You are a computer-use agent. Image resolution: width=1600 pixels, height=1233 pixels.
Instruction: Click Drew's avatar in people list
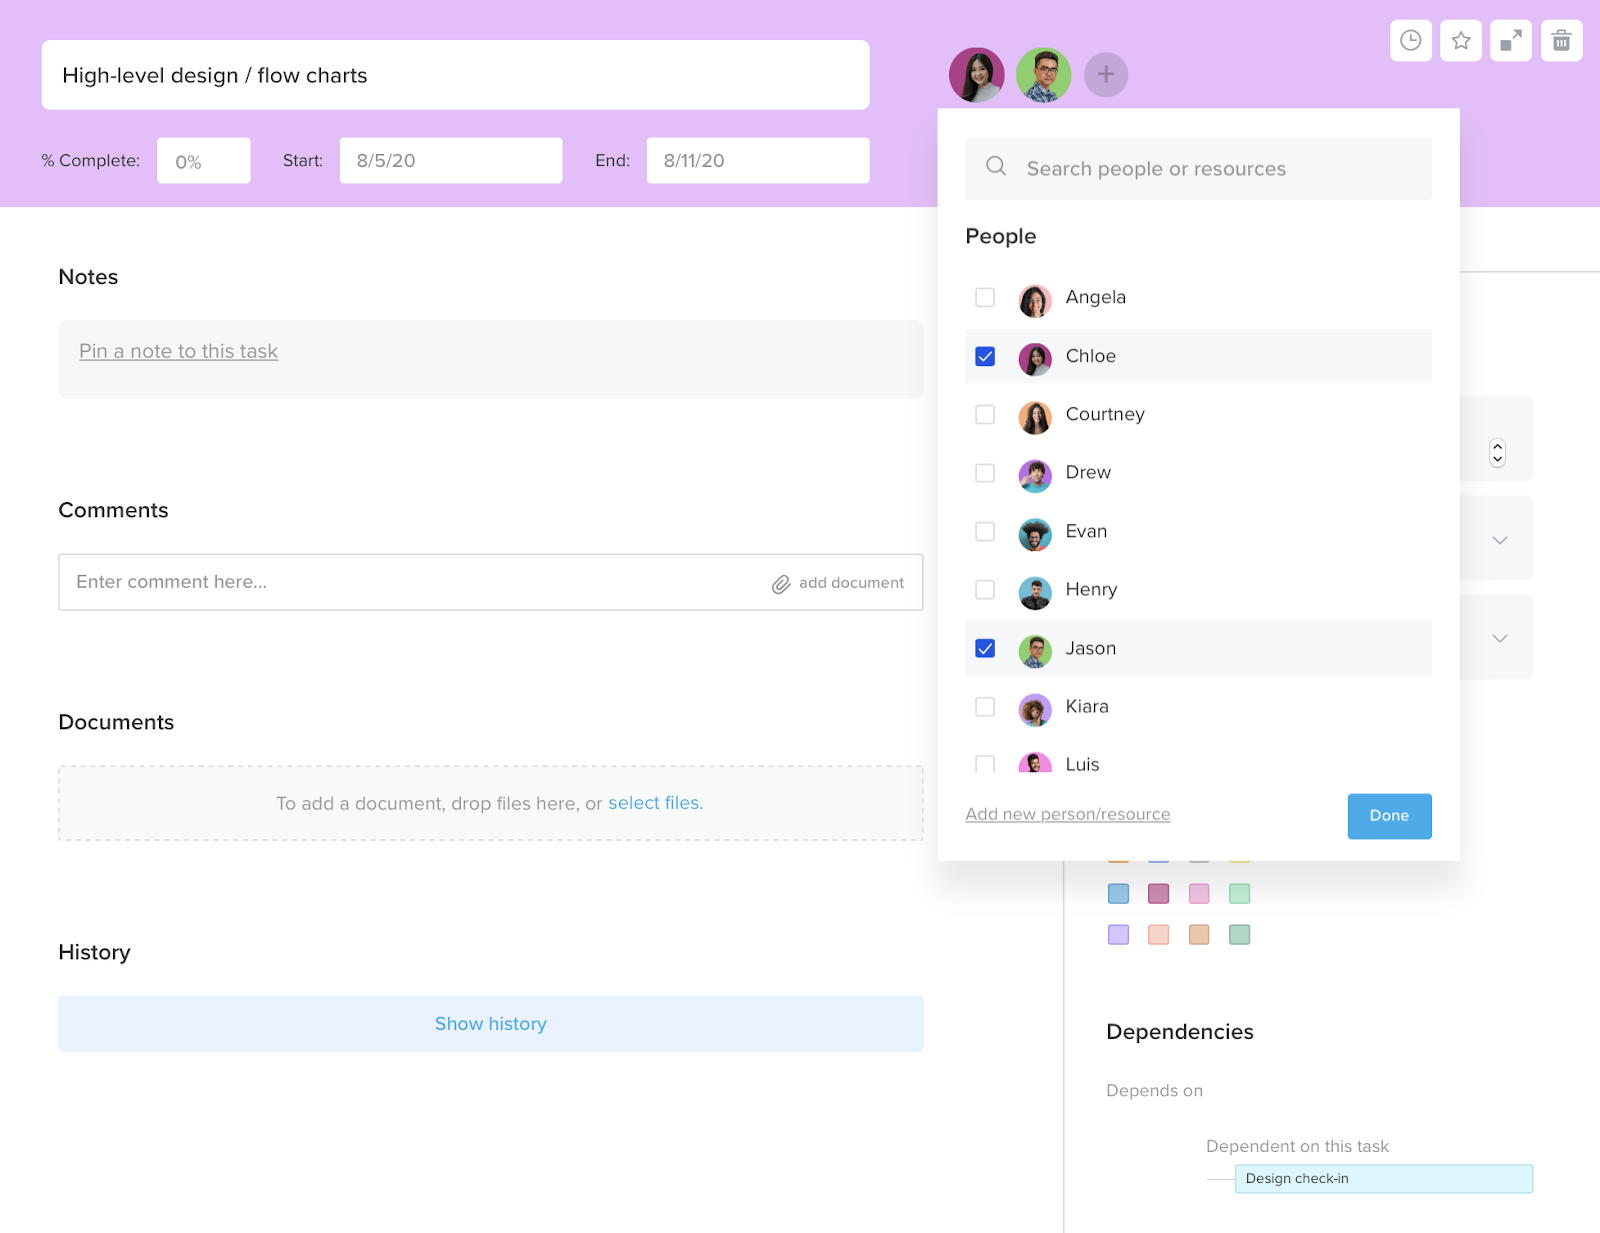1035,474
